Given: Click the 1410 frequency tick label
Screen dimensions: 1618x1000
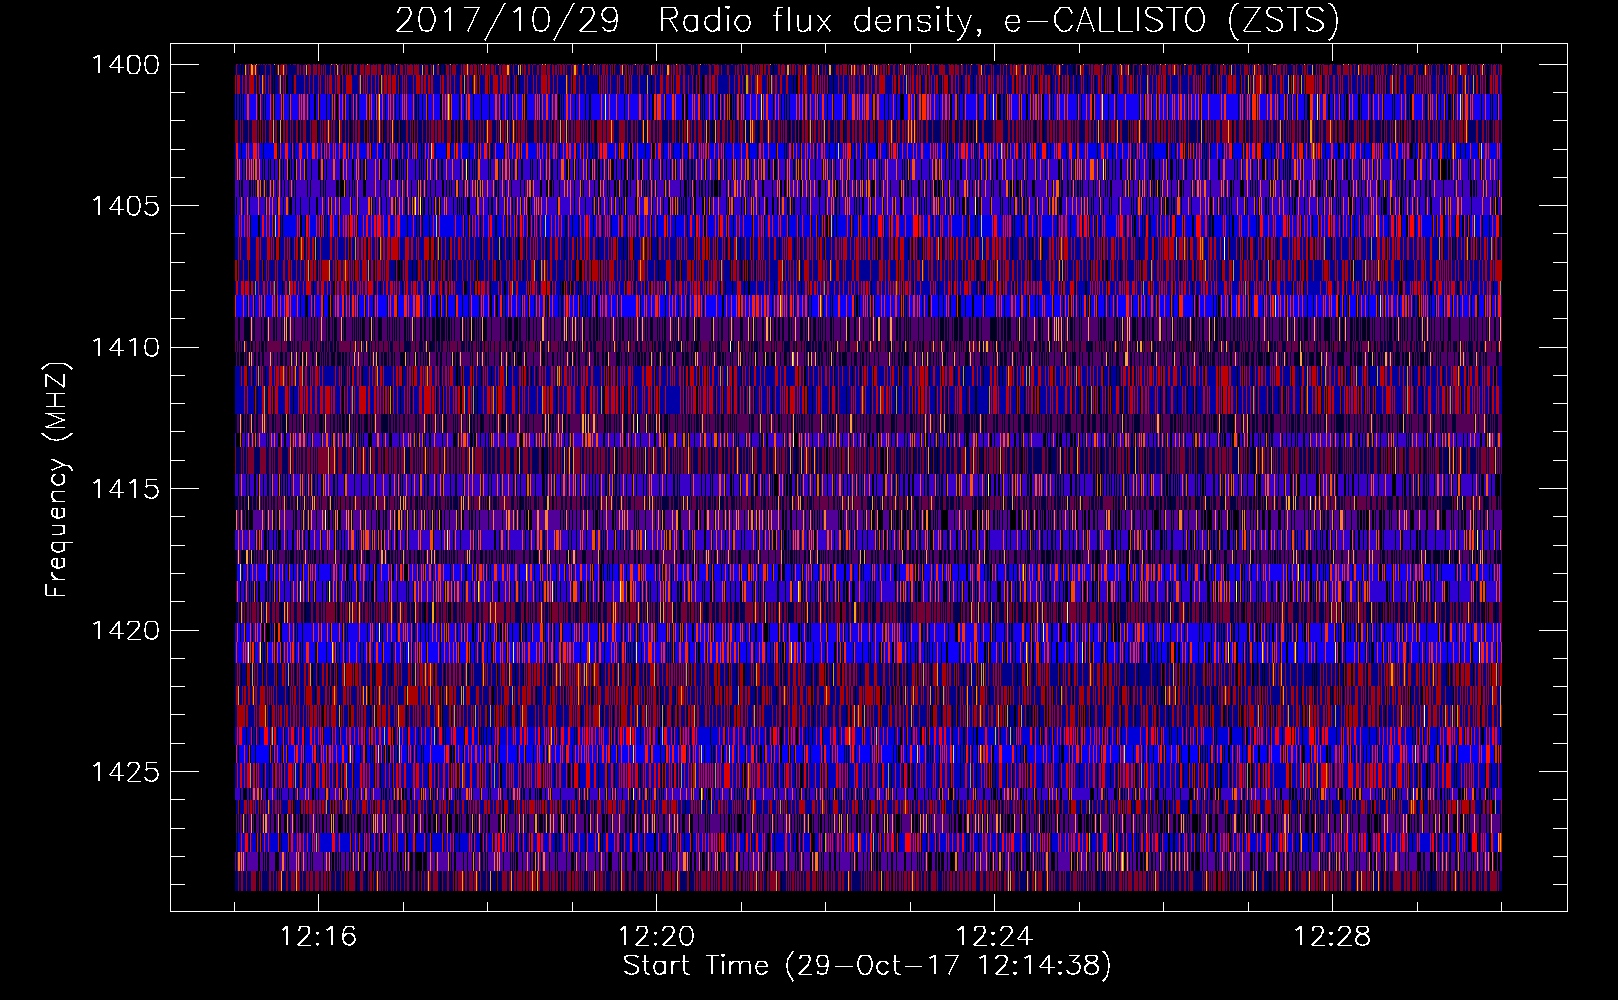Looking at the screenshot, I should (x=125, y=348).
